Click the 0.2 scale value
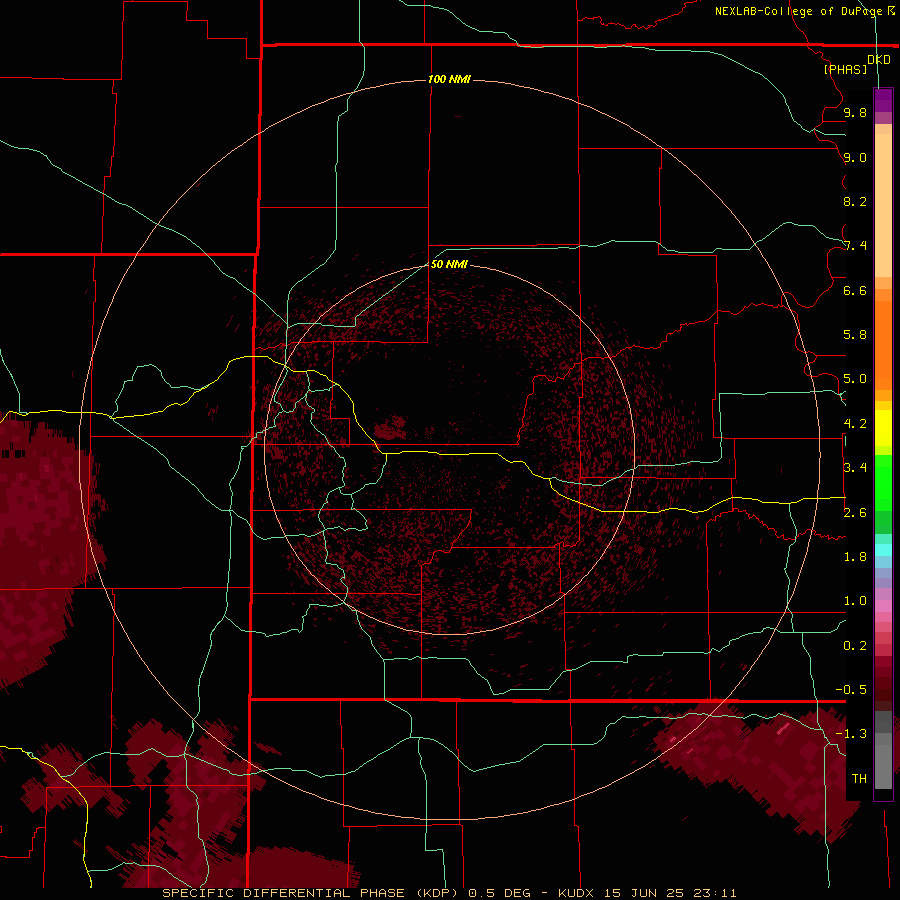 pyautogui.click(x=855, y=646)
